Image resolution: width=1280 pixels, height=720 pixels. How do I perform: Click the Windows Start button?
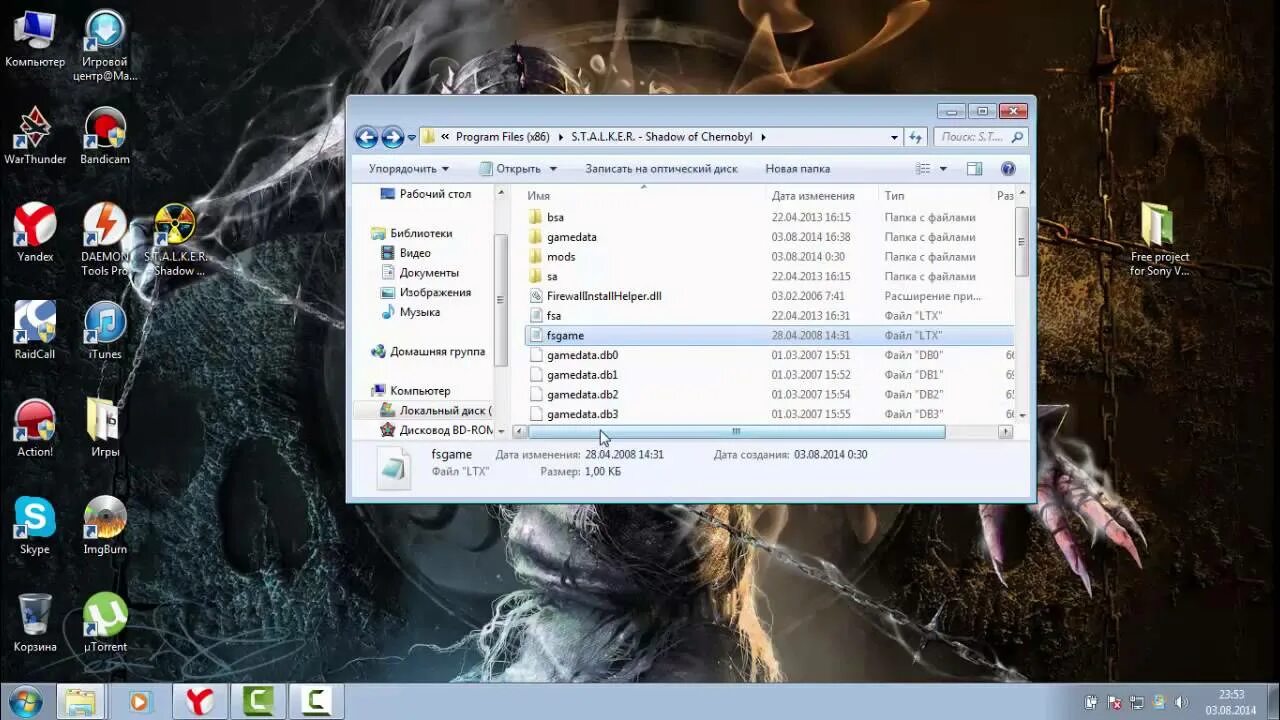[25, 701]
